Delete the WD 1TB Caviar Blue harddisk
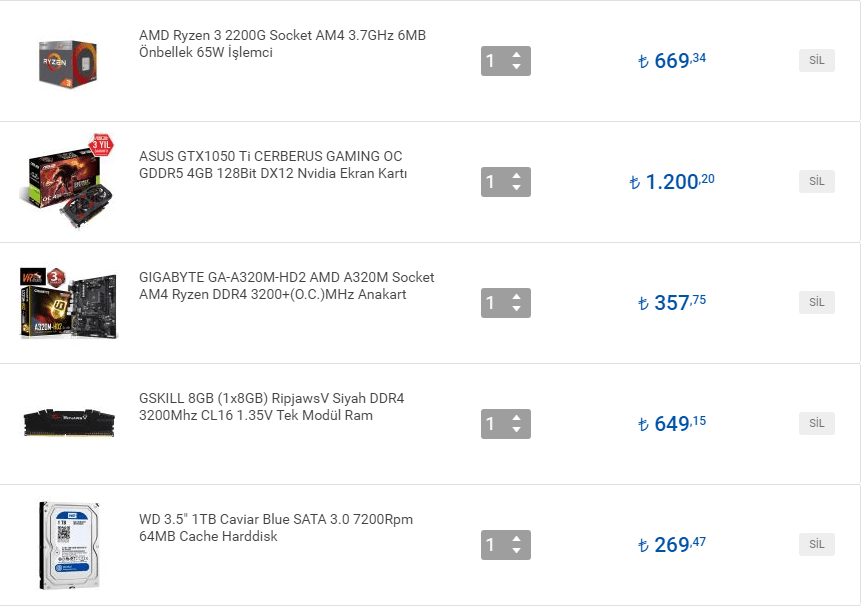Image resolution: width=863 pixels, height=606 pixels. (816, 544)
